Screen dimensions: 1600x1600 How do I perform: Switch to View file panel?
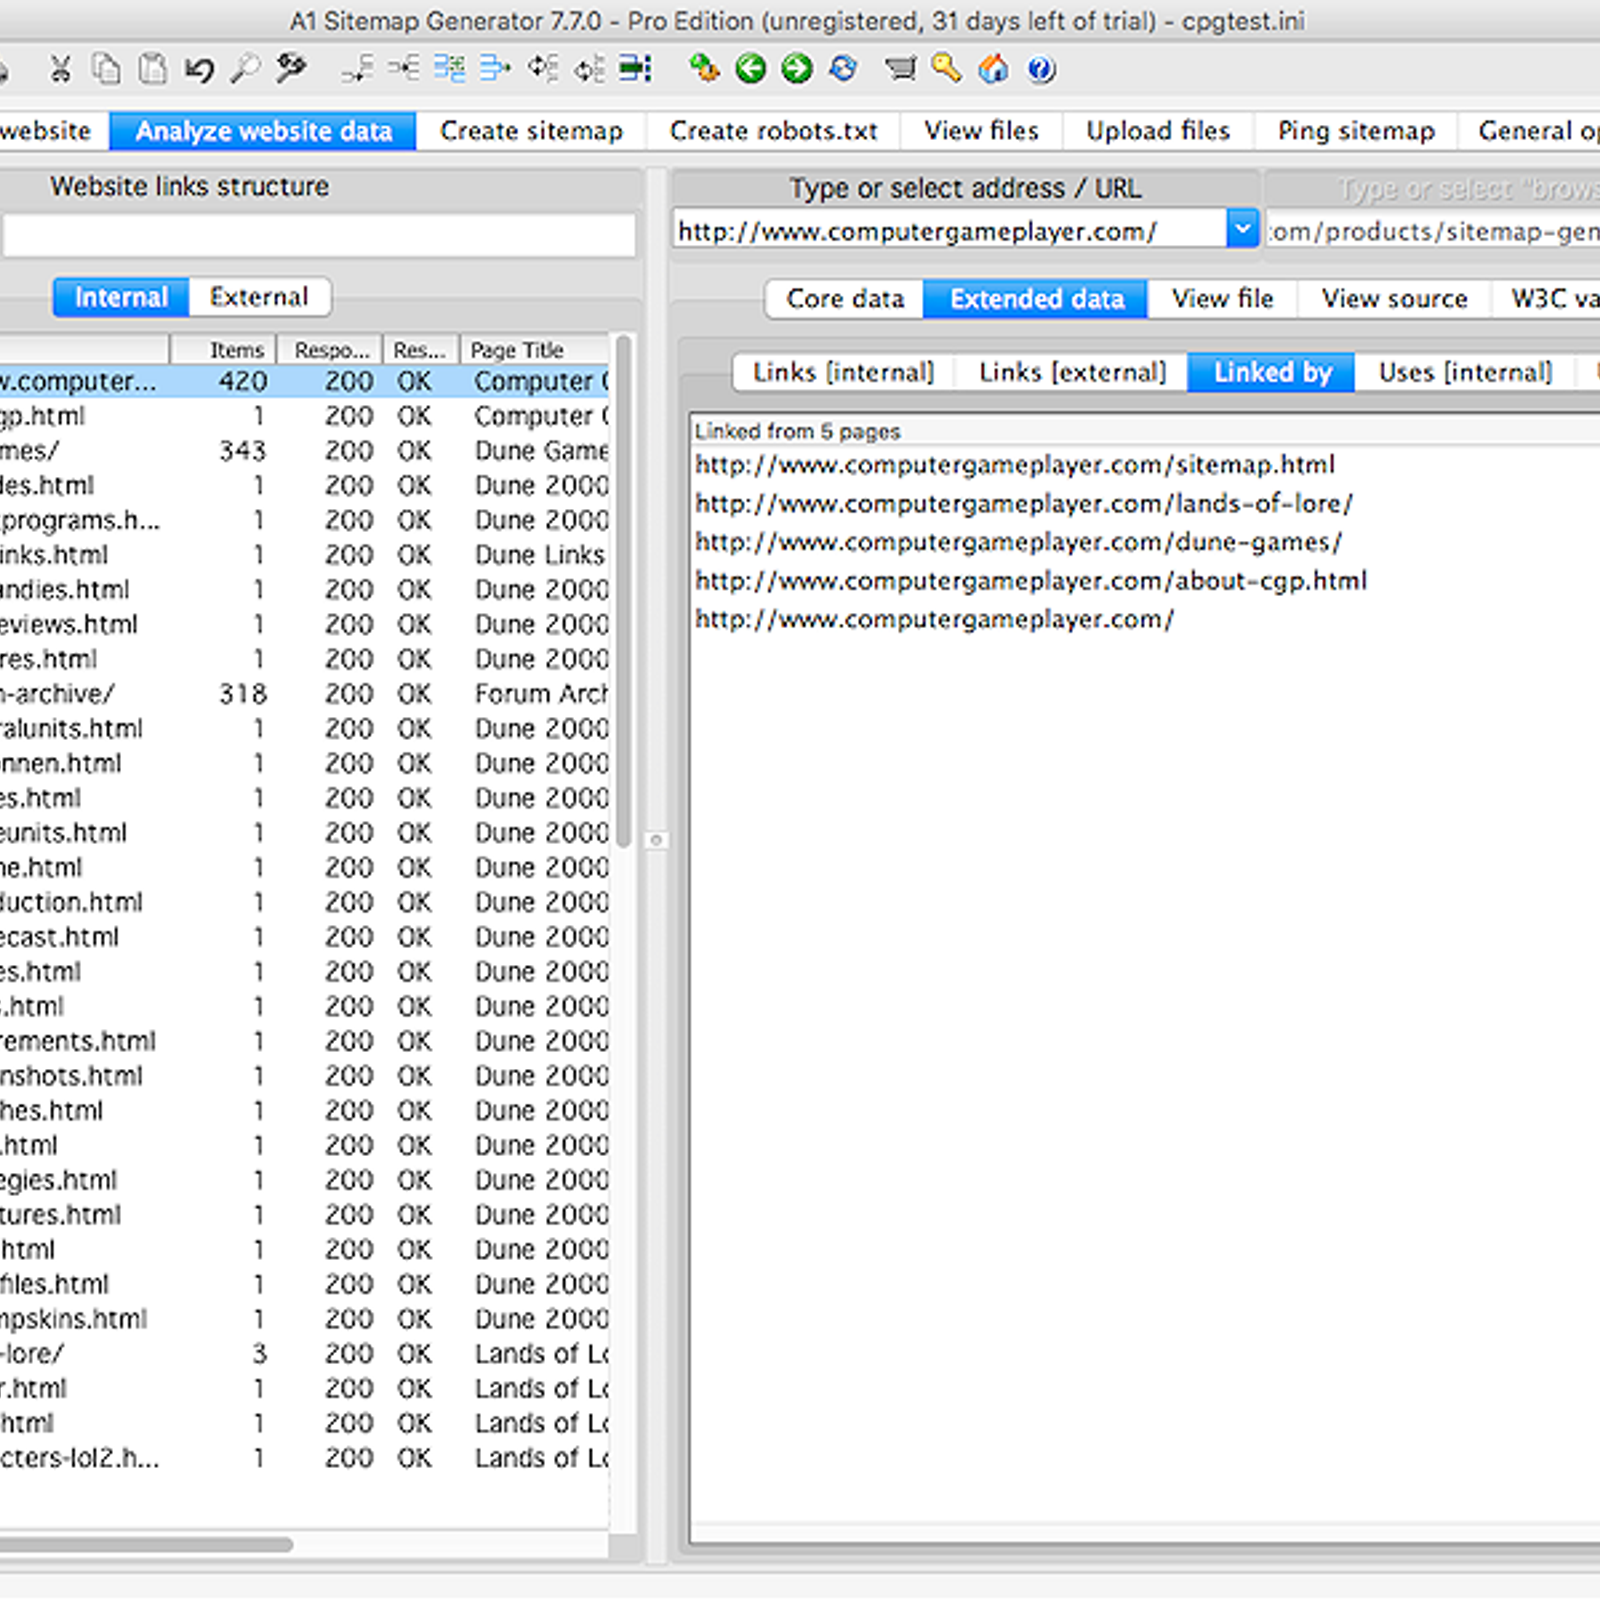tap(1222, 299)
